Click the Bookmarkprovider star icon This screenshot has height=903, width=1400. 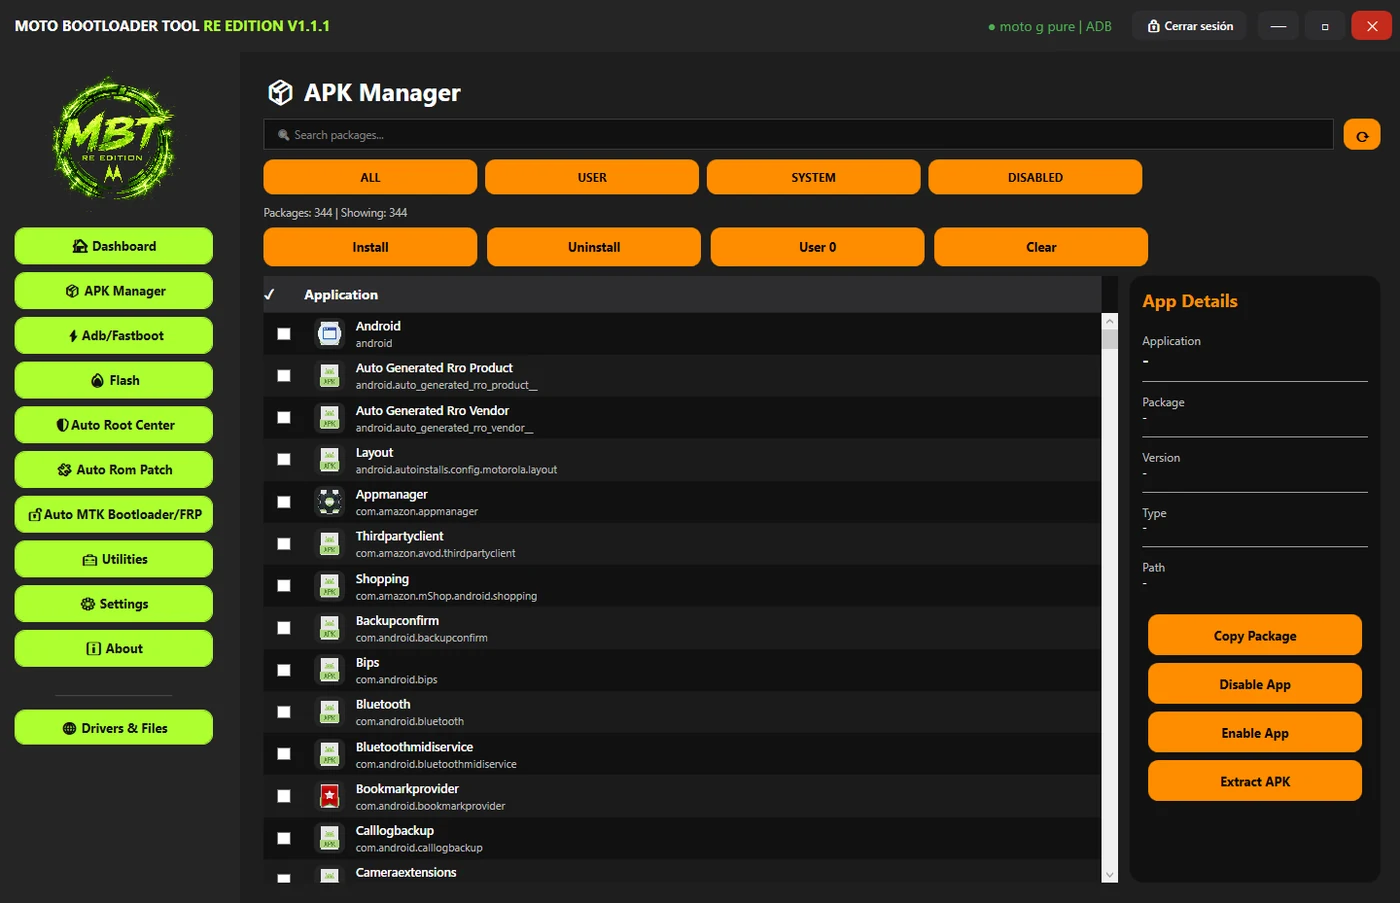click(329, 796)
